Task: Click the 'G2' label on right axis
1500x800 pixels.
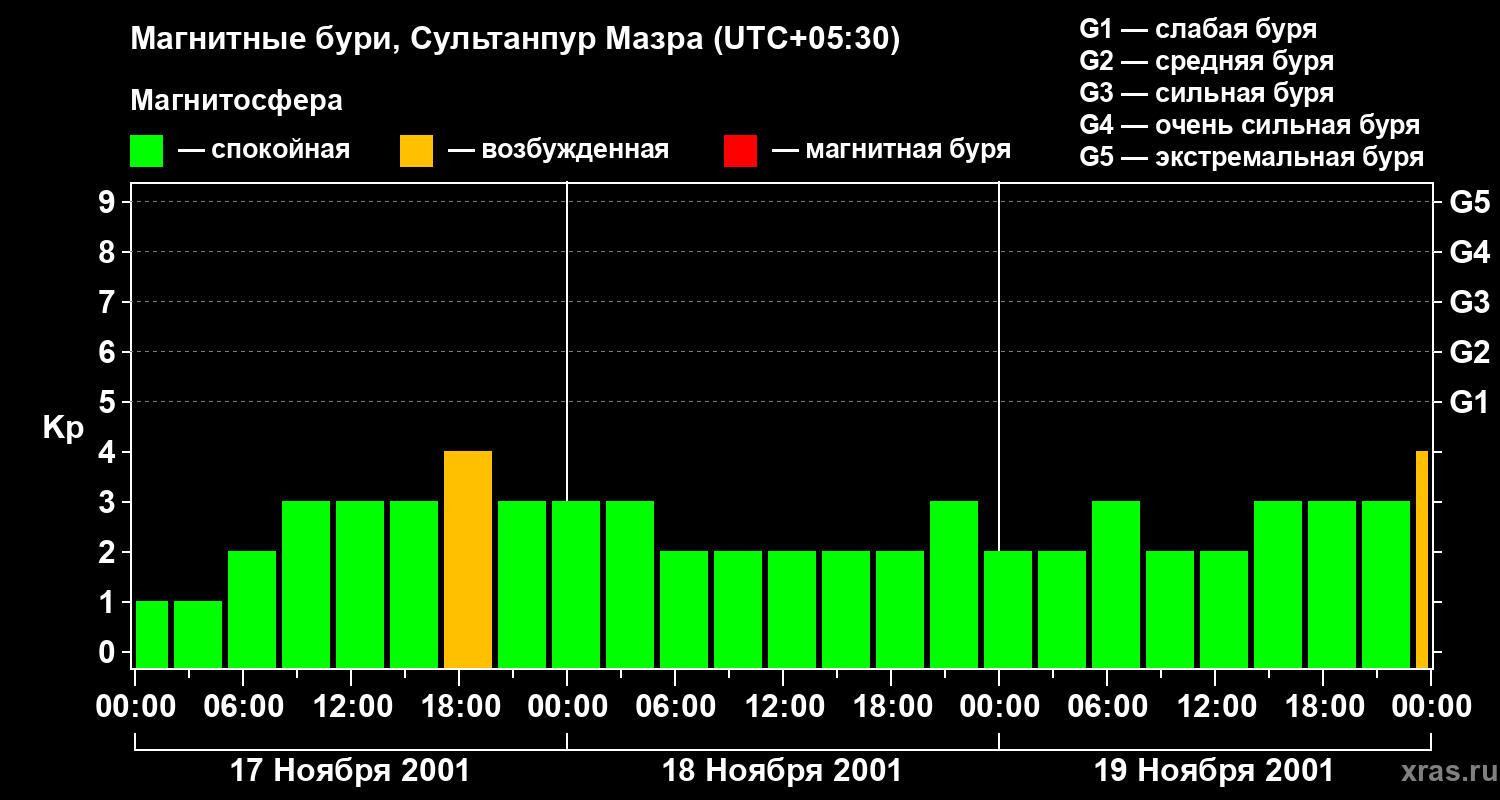Action: pyautogui.click(x=1470, y=353)
